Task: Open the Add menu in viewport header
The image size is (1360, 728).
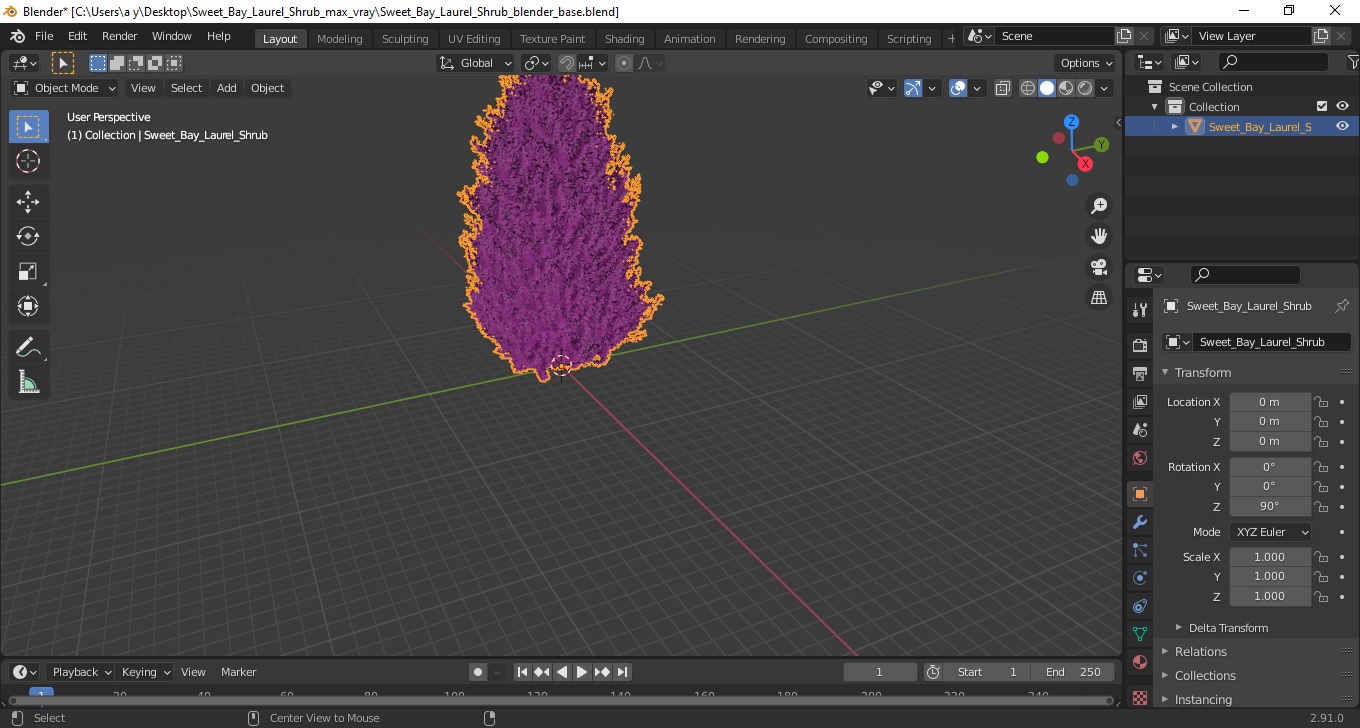Action: (227, 88)
